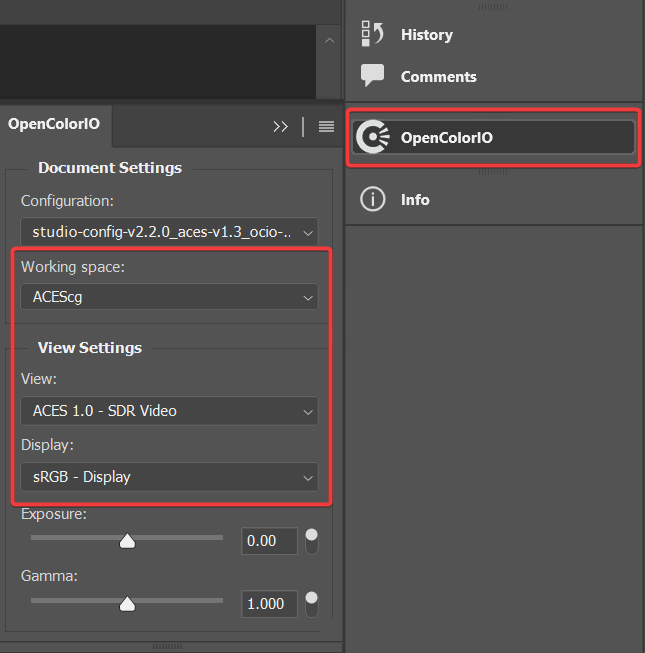Open the History panel by its label

(427, 34)
